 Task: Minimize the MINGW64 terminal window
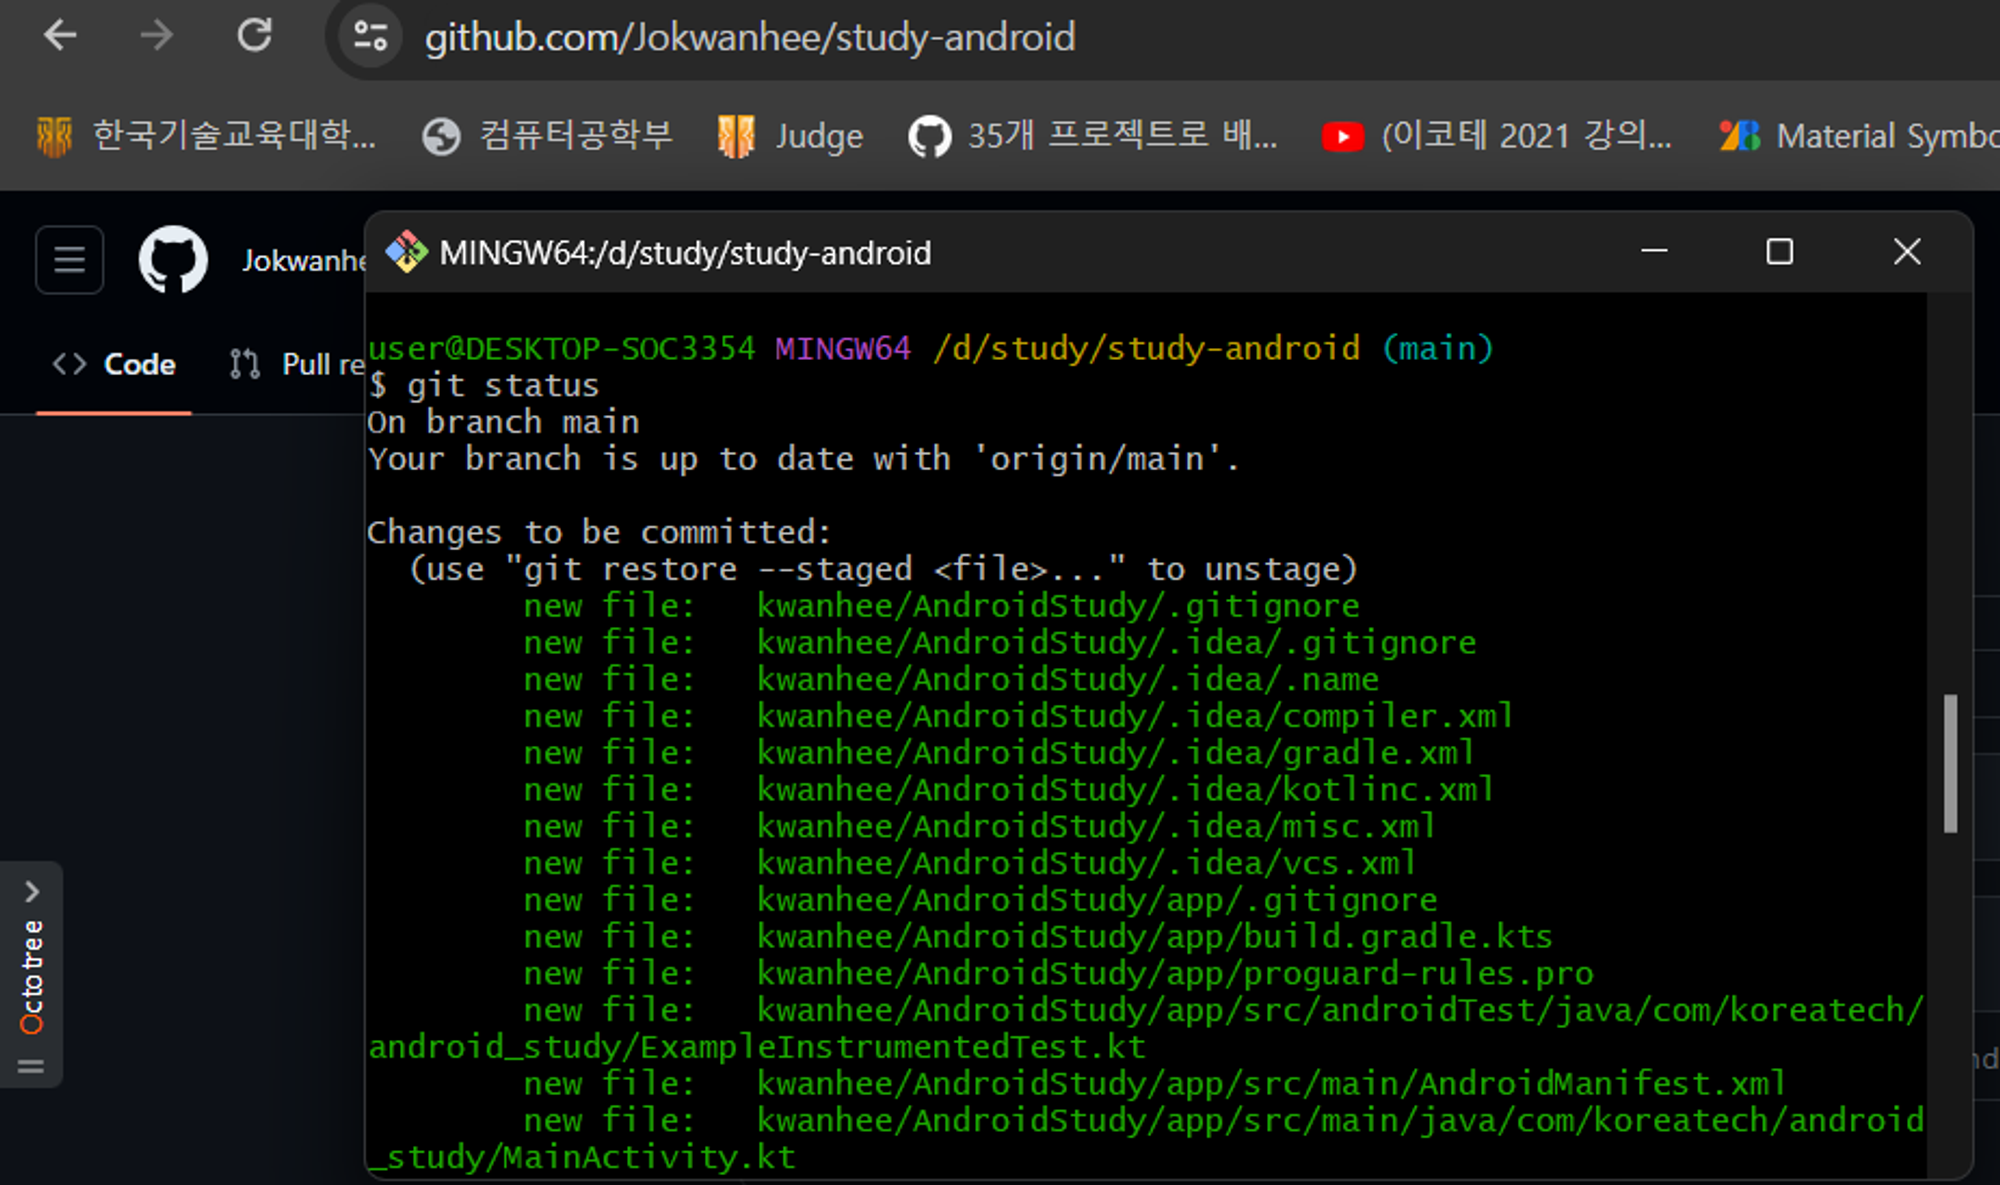coord(1655,251)
